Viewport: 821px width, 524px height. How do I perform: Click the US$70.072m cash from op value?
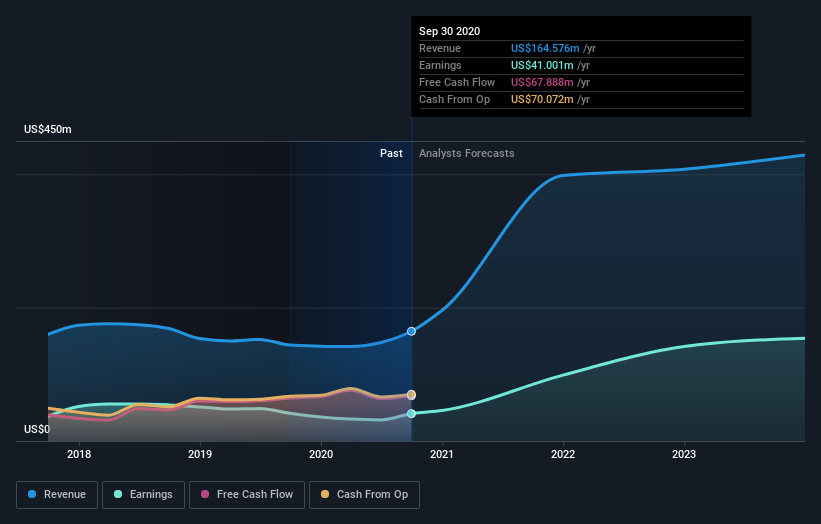tap(542, 99)
